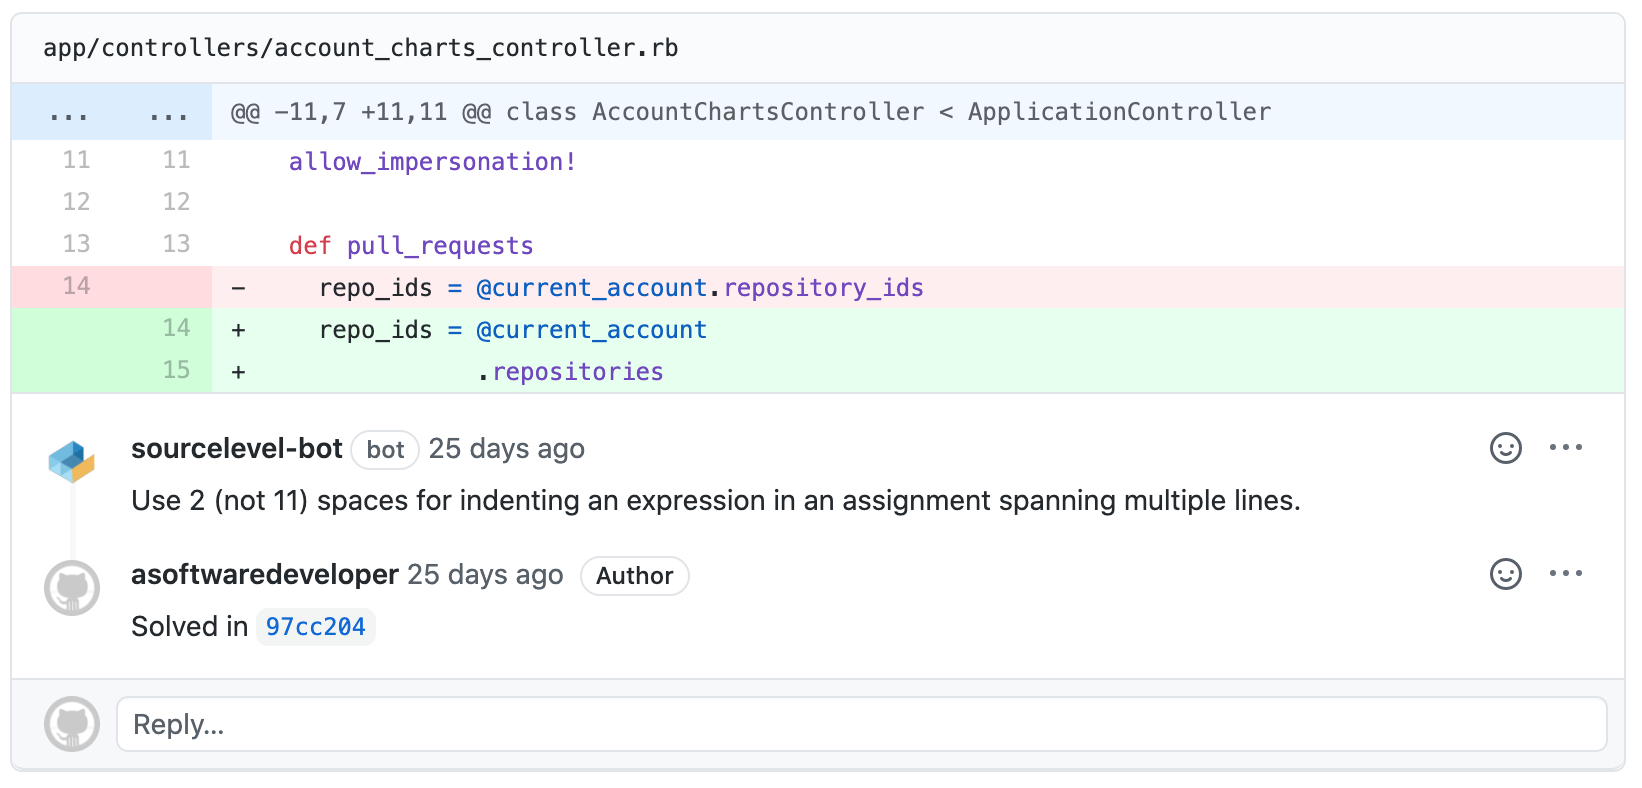
Task: Add emoji reaction to asoftwaredeveloper's comment
Action: 1505,574
